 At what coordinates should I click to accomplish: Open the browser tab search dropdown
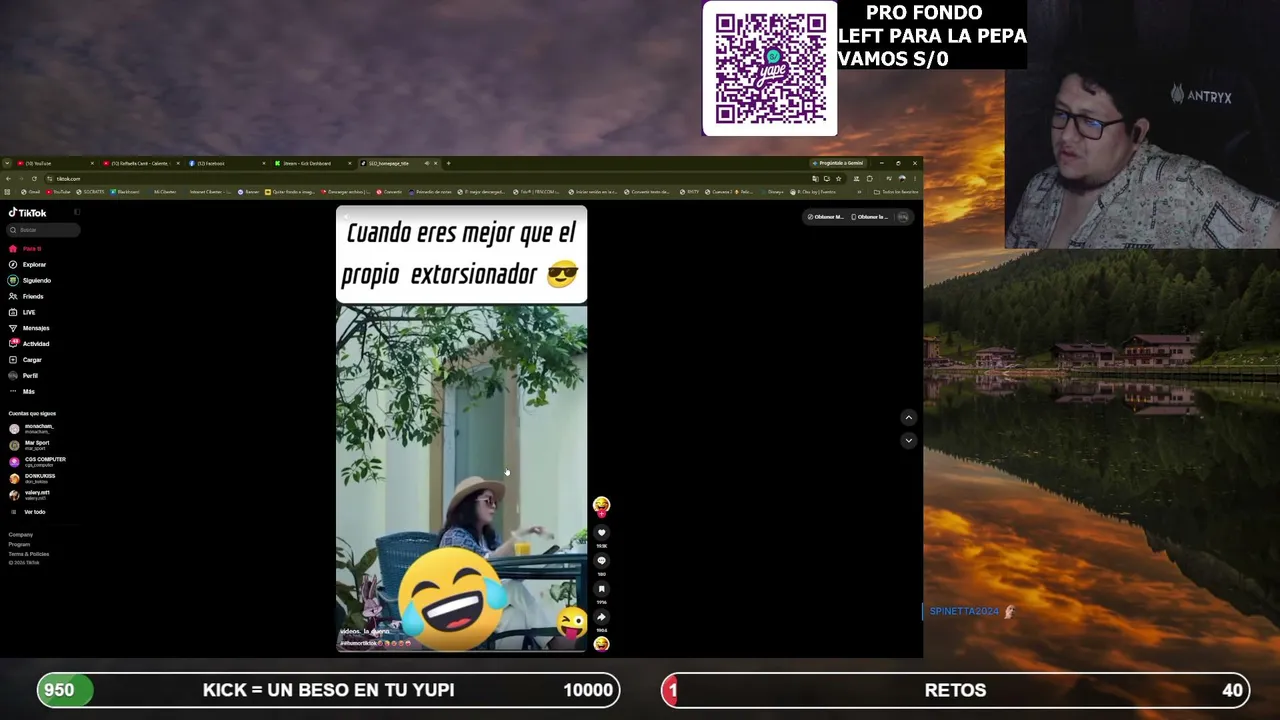[6, 163]
